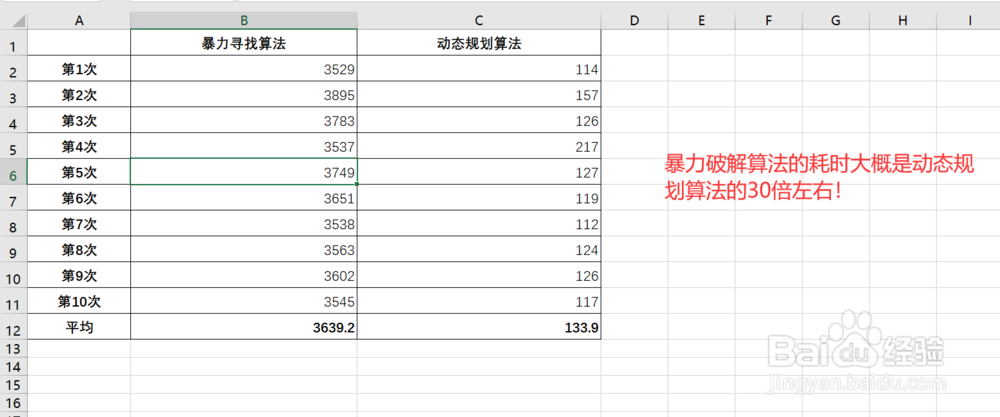Click cell with value 3602
Screen dimensions: 1000x417
[244, 275]
